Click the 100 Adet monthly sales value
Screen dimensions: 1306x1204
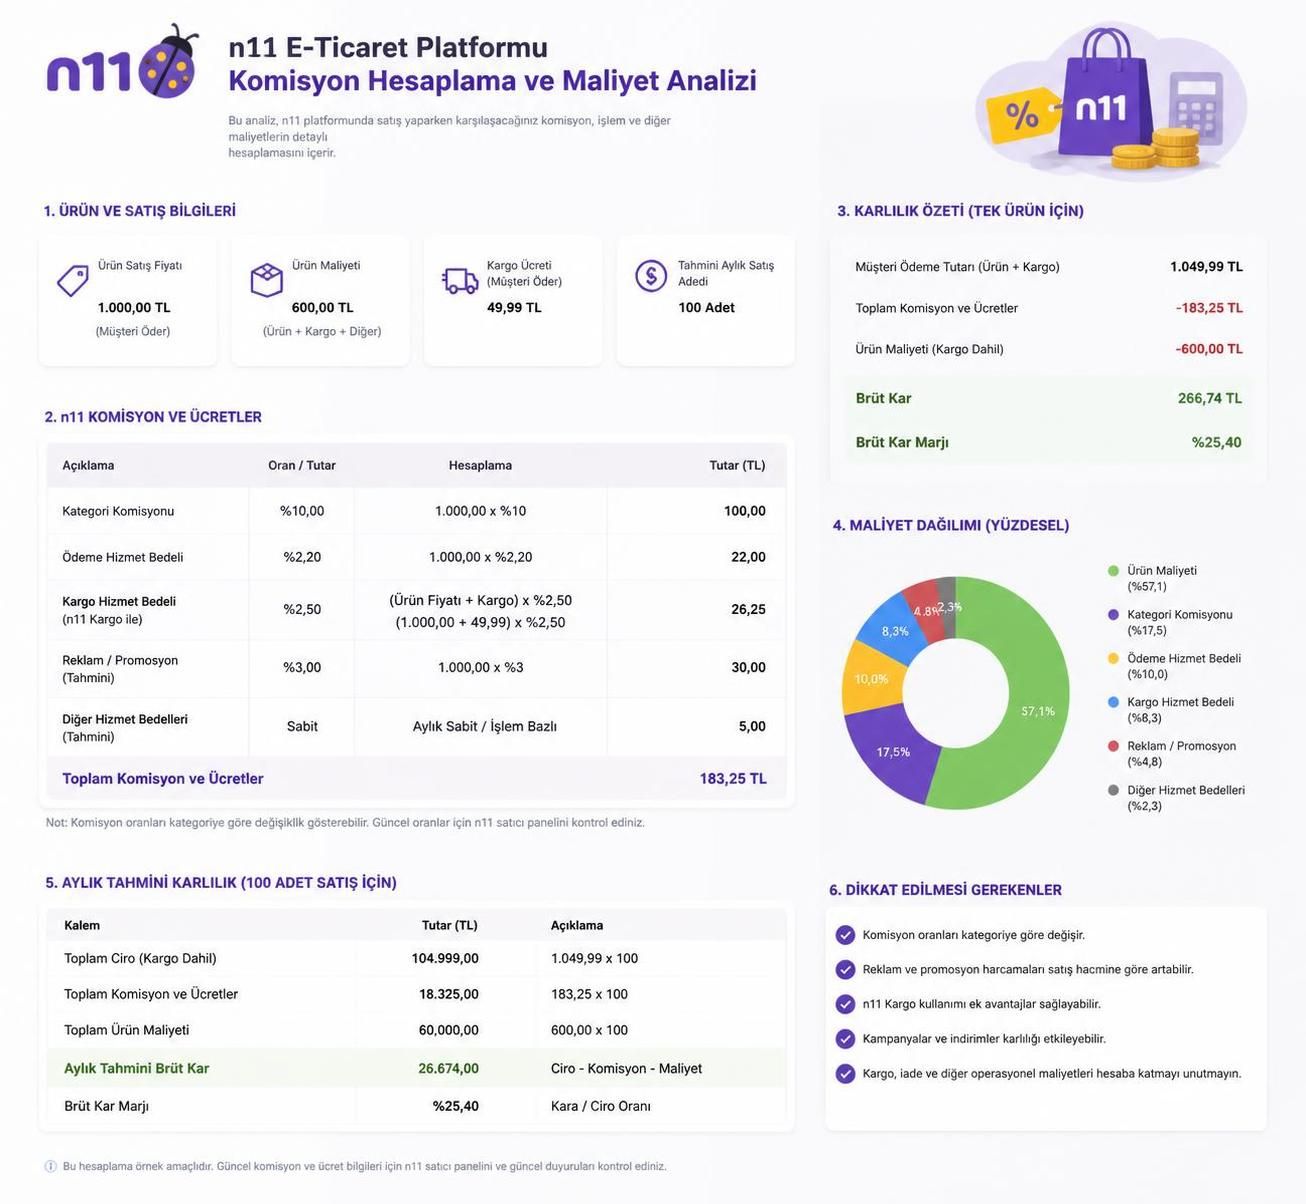pos(706,307)
